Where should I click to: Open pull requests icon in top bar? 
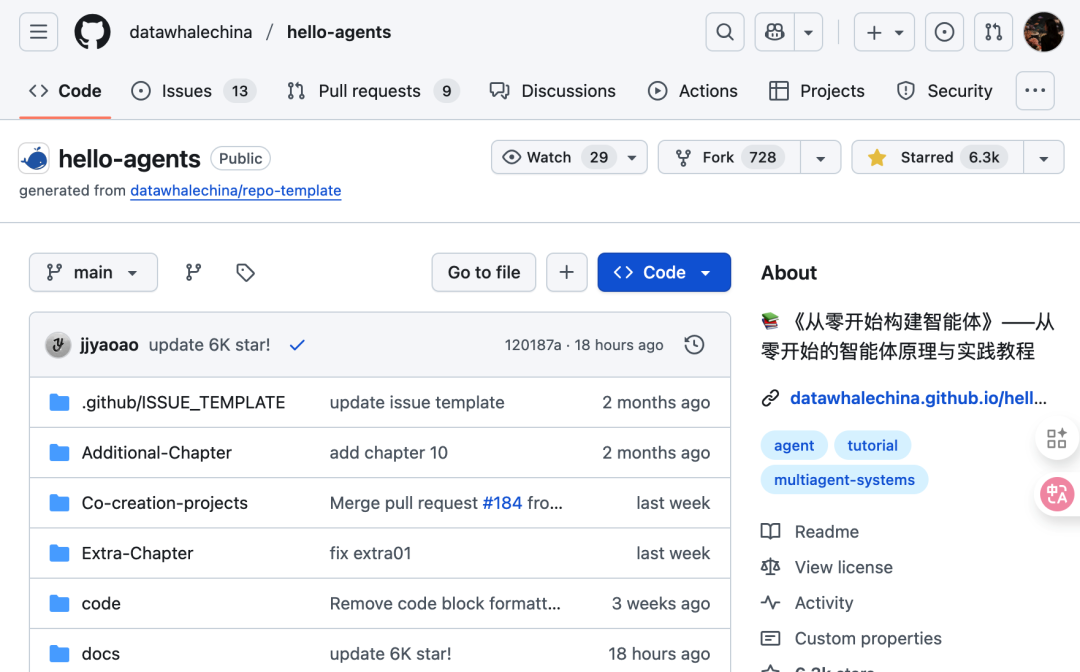click(x=993, y=31)
